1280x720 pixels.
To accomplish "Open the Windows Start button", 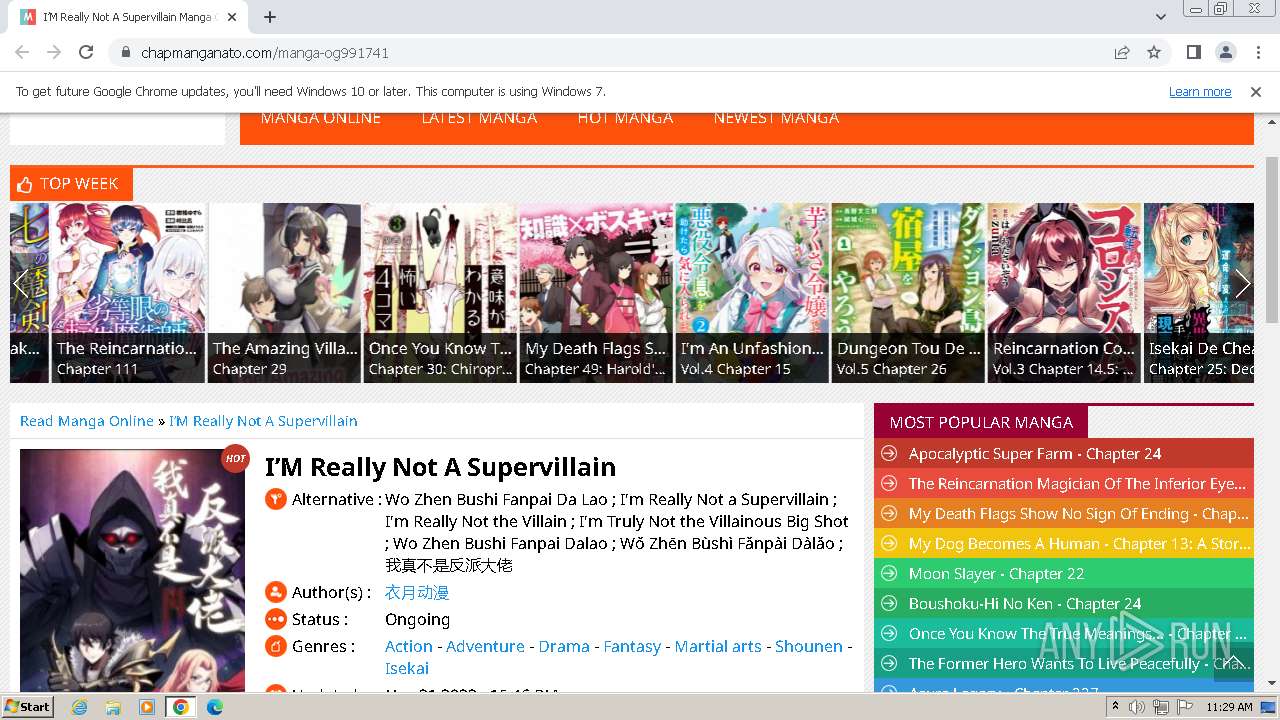I will pyautogui.click(x=28, y=706).
